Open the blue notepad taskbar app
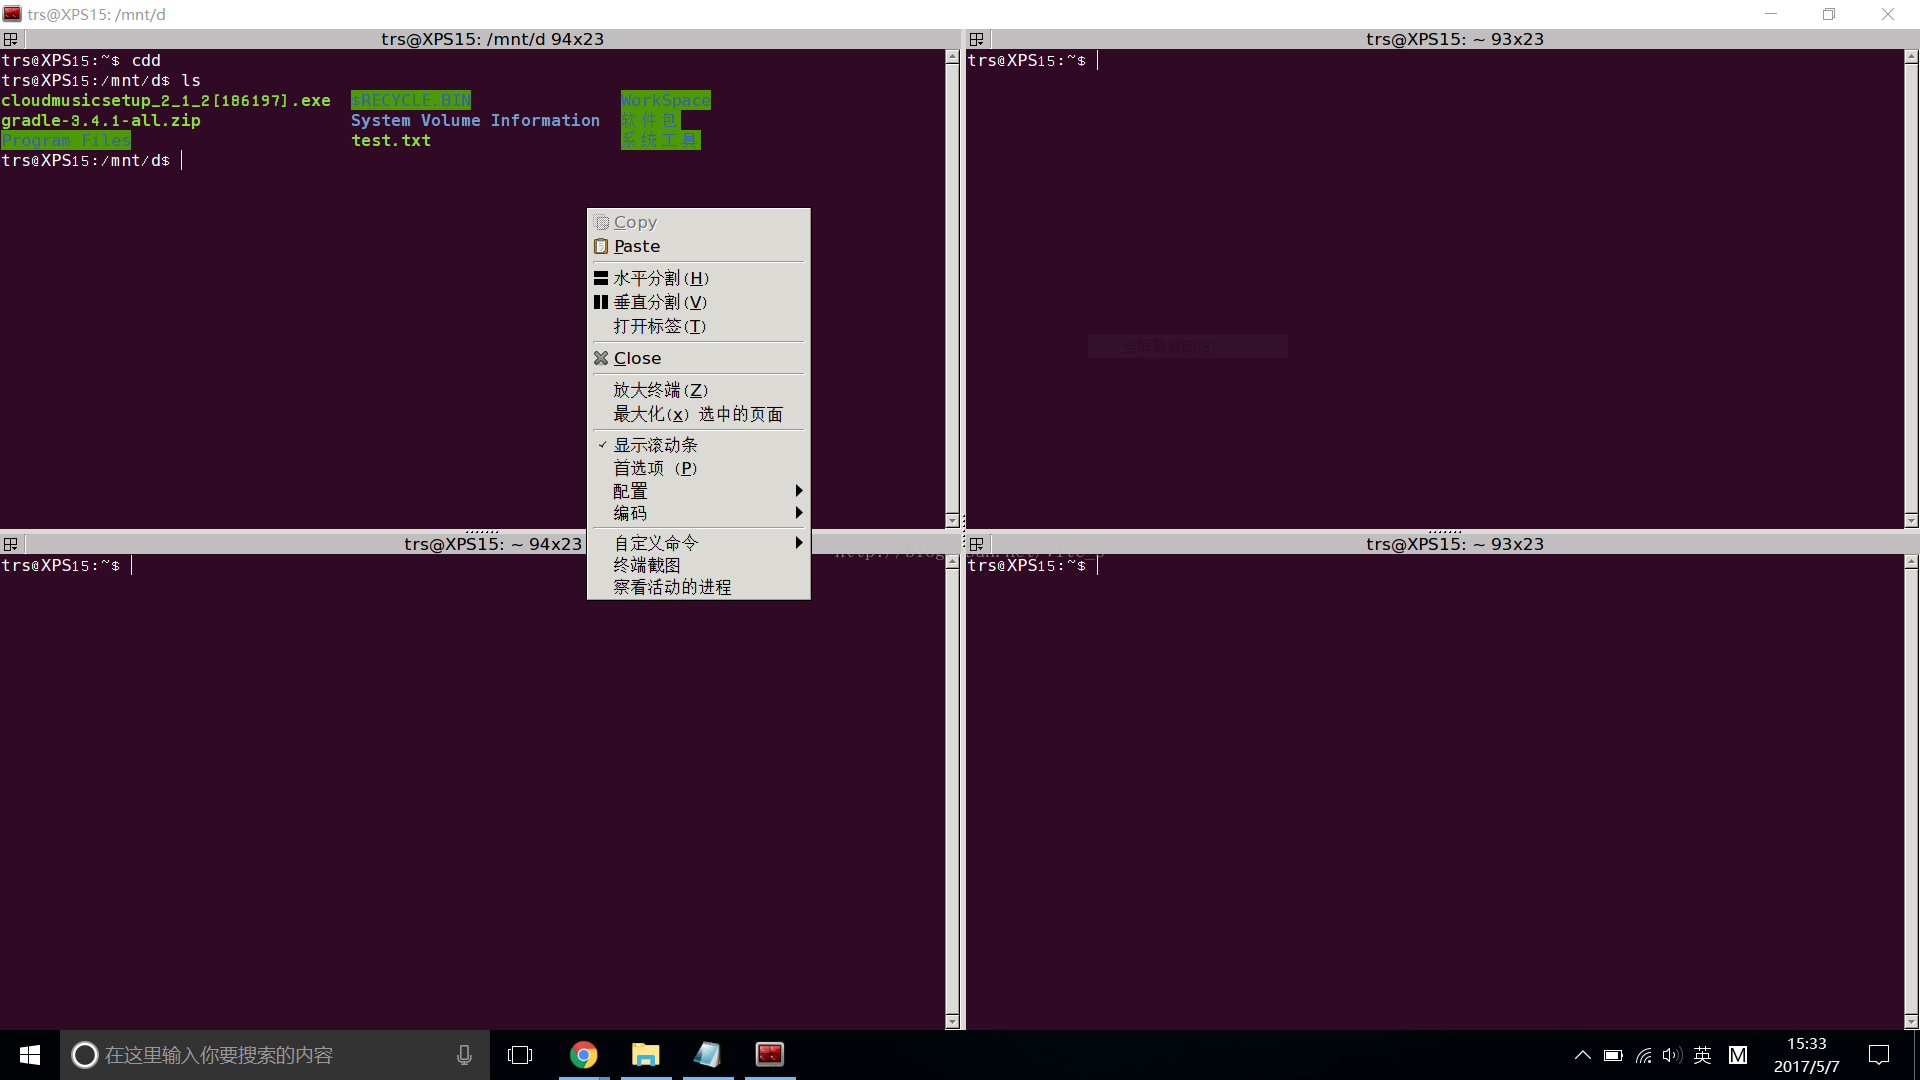 [708, 1055]
